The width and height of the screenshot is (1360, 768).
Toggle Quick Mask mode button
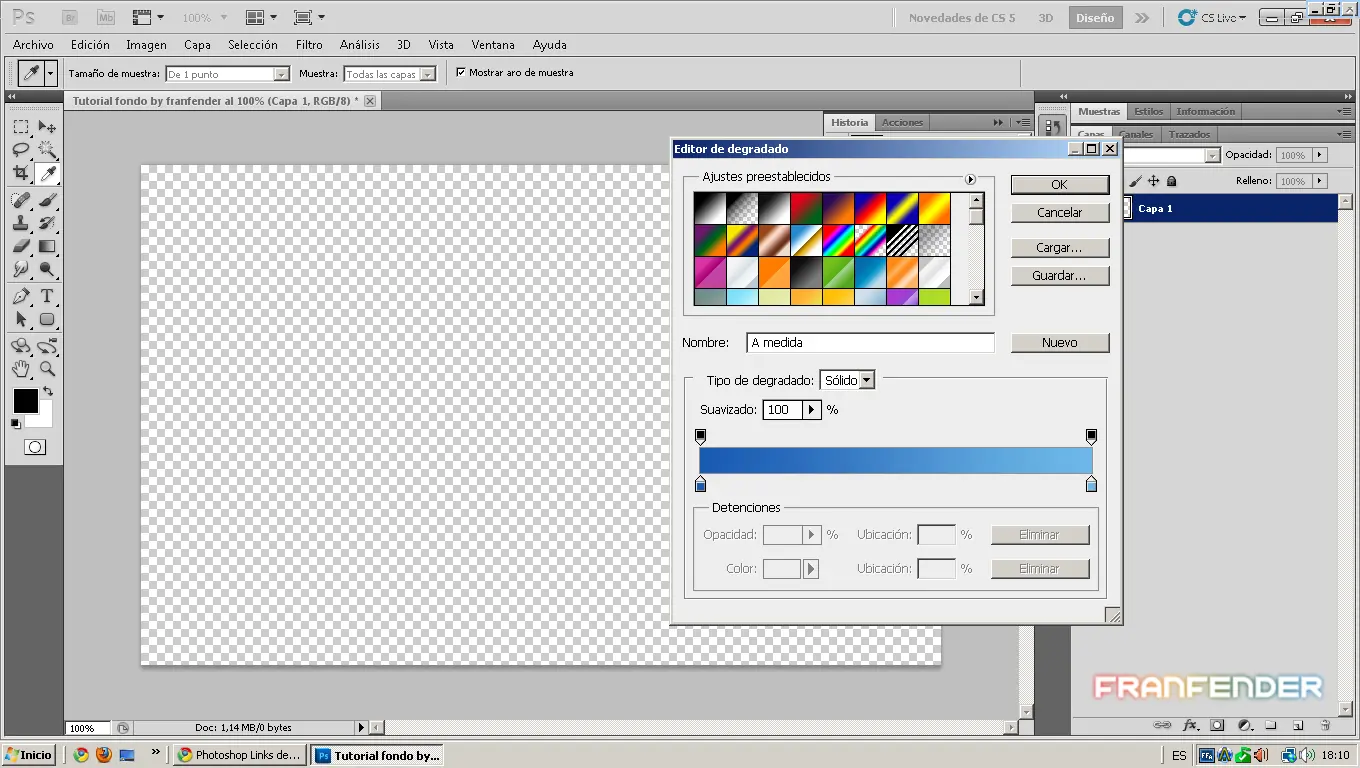pyautogui.click(x=35, y=447)
